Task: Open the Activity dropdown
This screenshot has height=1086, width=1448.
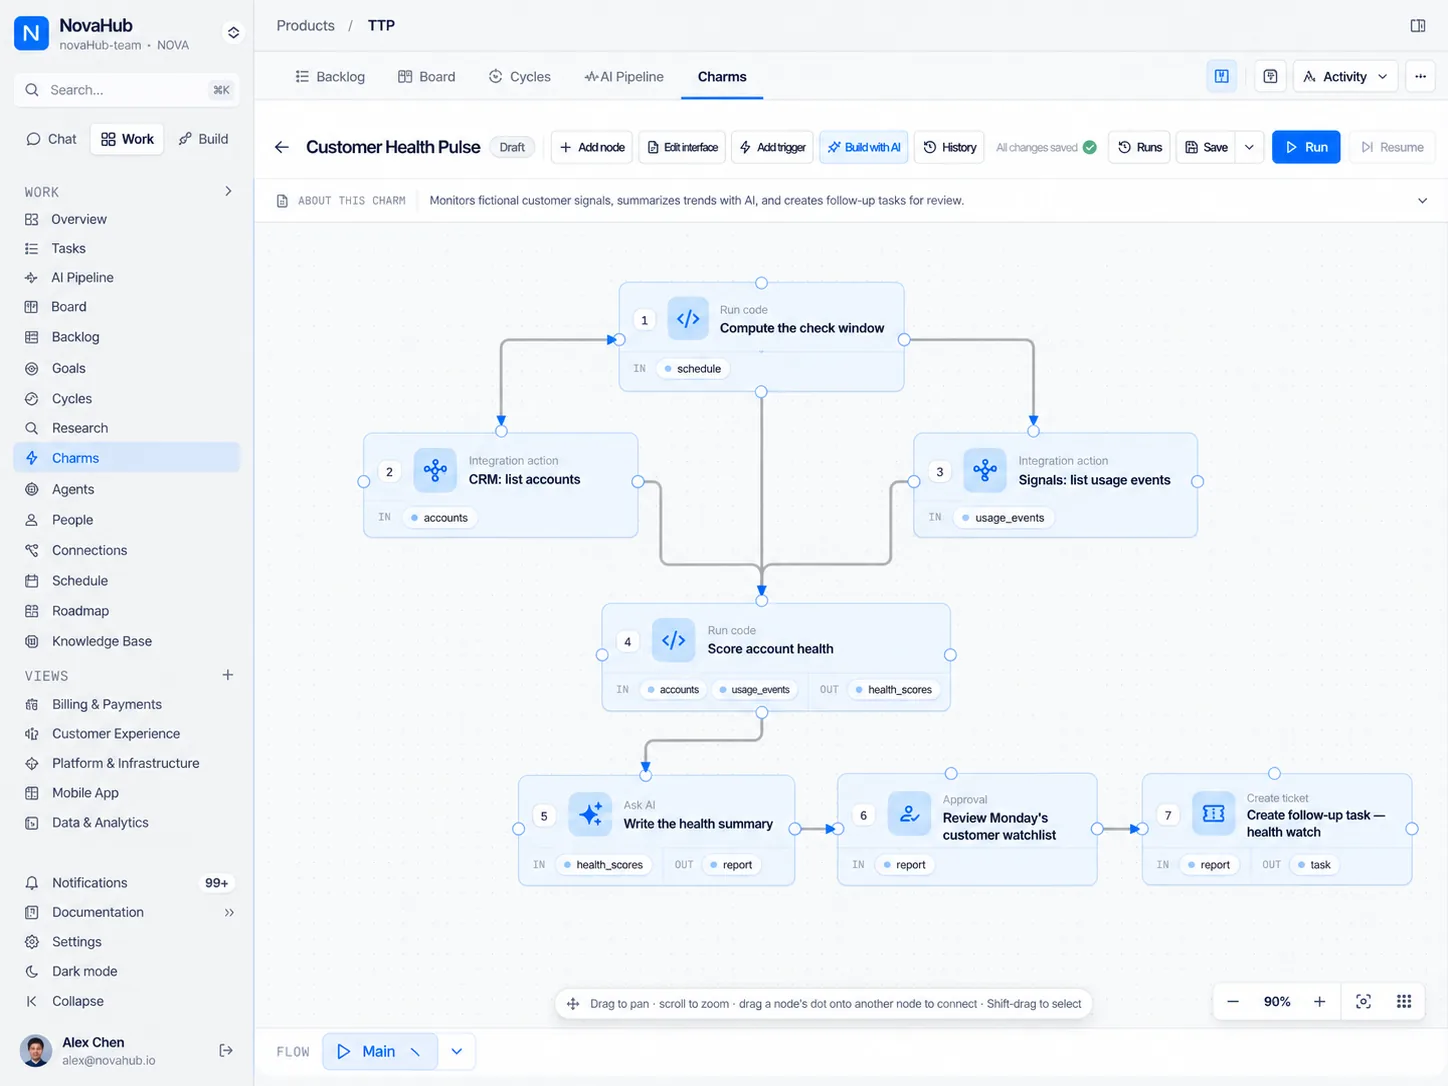Action: pos(1345,76)
